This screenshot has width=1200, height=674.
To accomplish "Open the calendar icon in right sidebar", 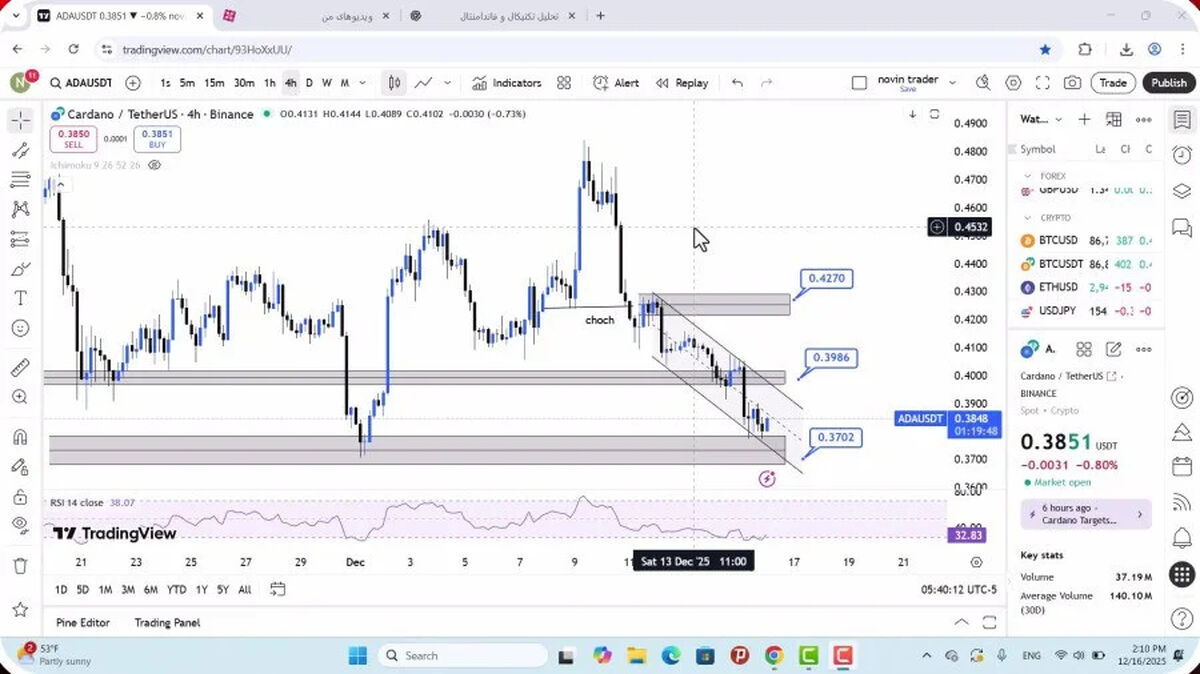I will pyautogui.click(x=1181, y=468).
